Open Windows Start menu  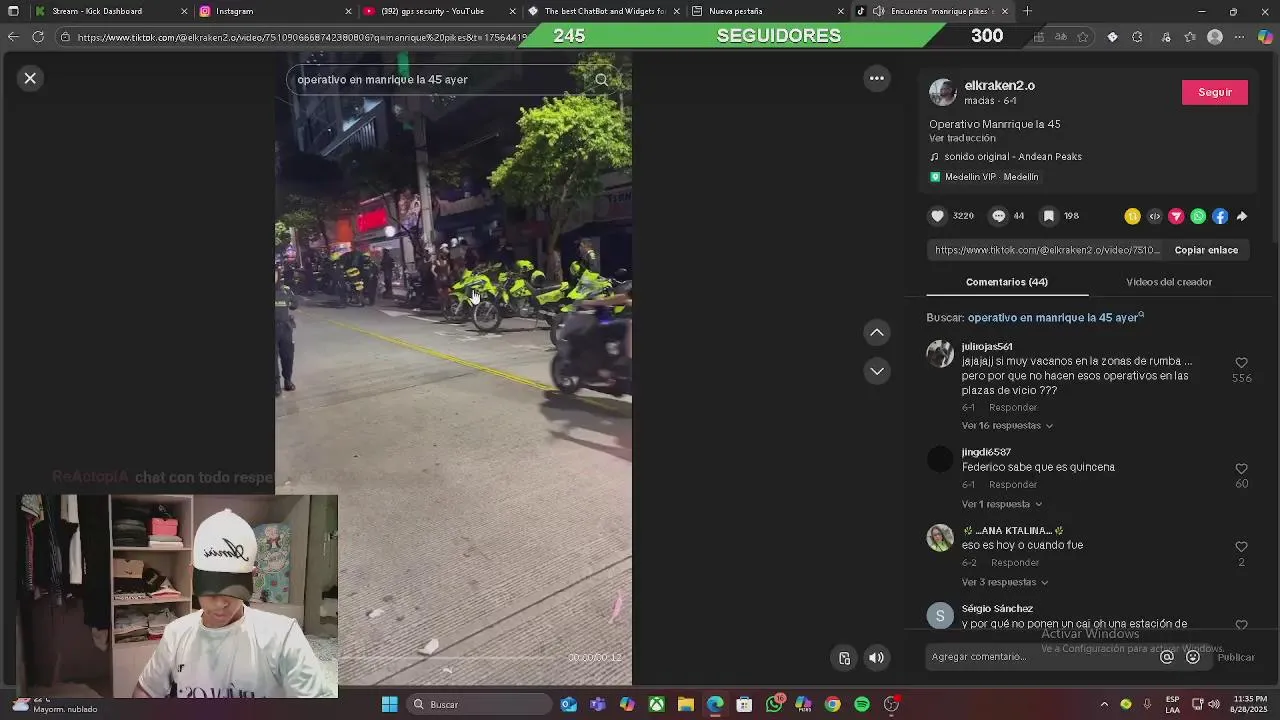pos(390,705)
